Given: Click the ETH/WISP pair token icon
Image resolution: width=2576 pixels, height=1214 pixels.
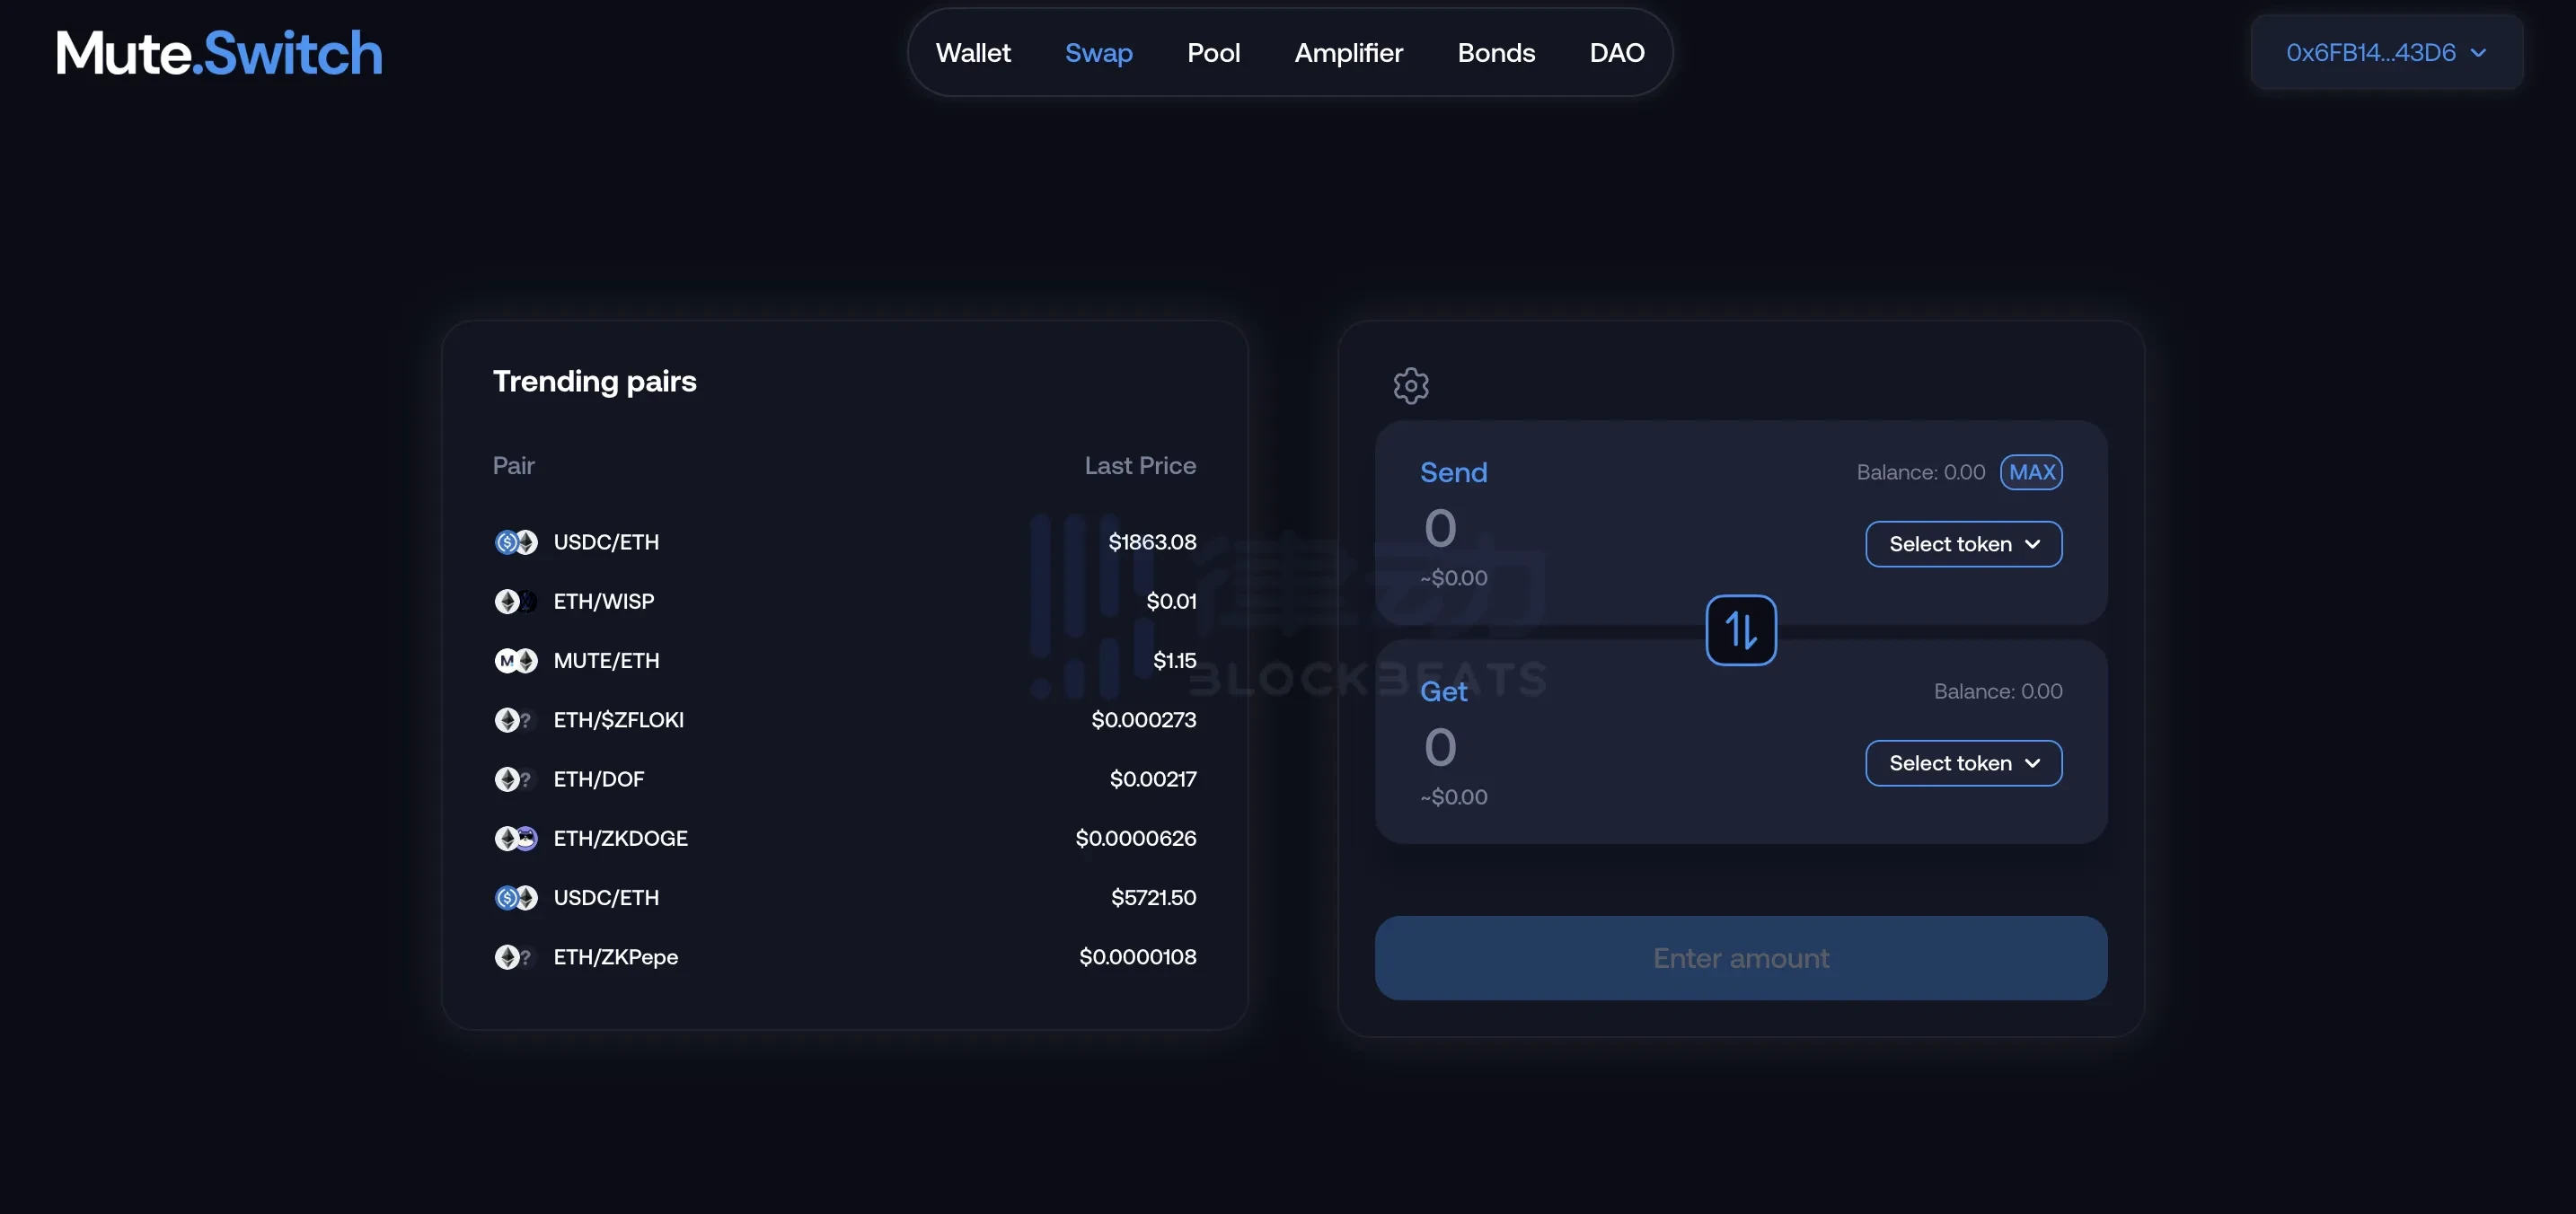Looking at the screenshot, I should click(516, 601).
